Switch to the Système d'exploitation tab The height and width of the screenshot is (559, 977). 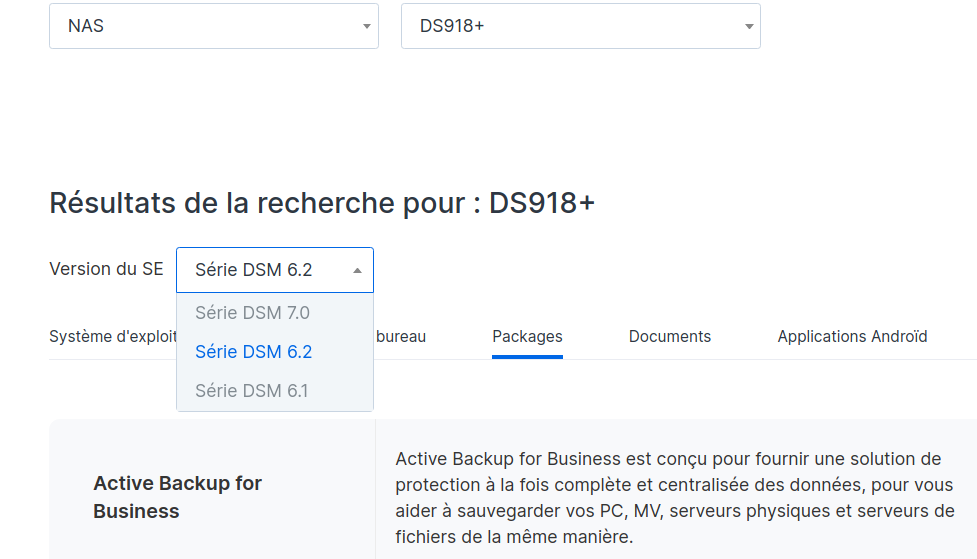point(112,337)
